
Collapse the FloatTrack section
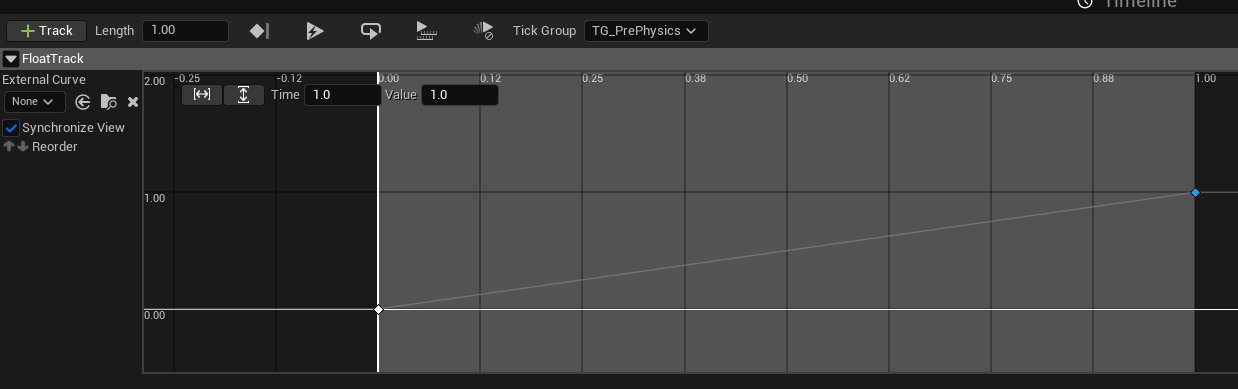(x=11, y=59)
